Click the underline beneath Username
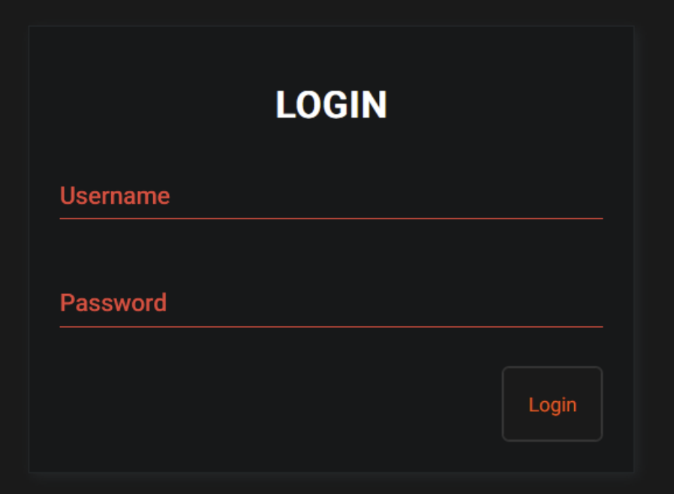The width and height of the screenshot is (674, 494). (x=330, y=217)
